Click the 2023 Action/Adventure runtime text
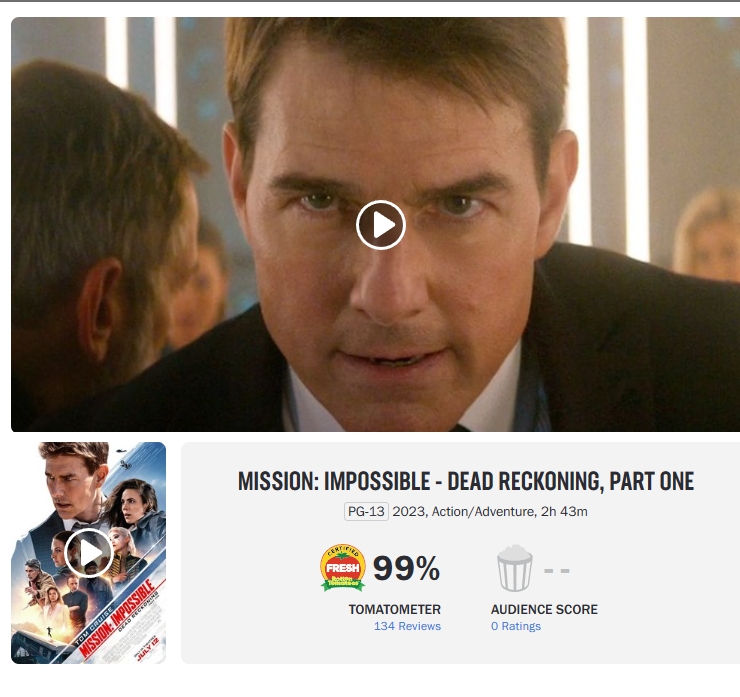 click(490, 512)
